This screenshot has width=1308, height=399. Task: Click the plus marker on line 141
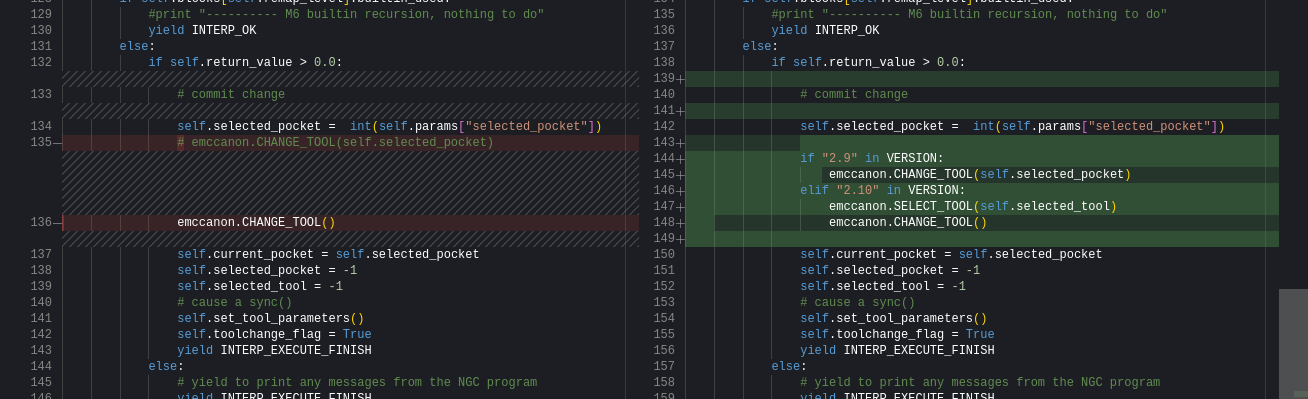click(x=681, y=111)
